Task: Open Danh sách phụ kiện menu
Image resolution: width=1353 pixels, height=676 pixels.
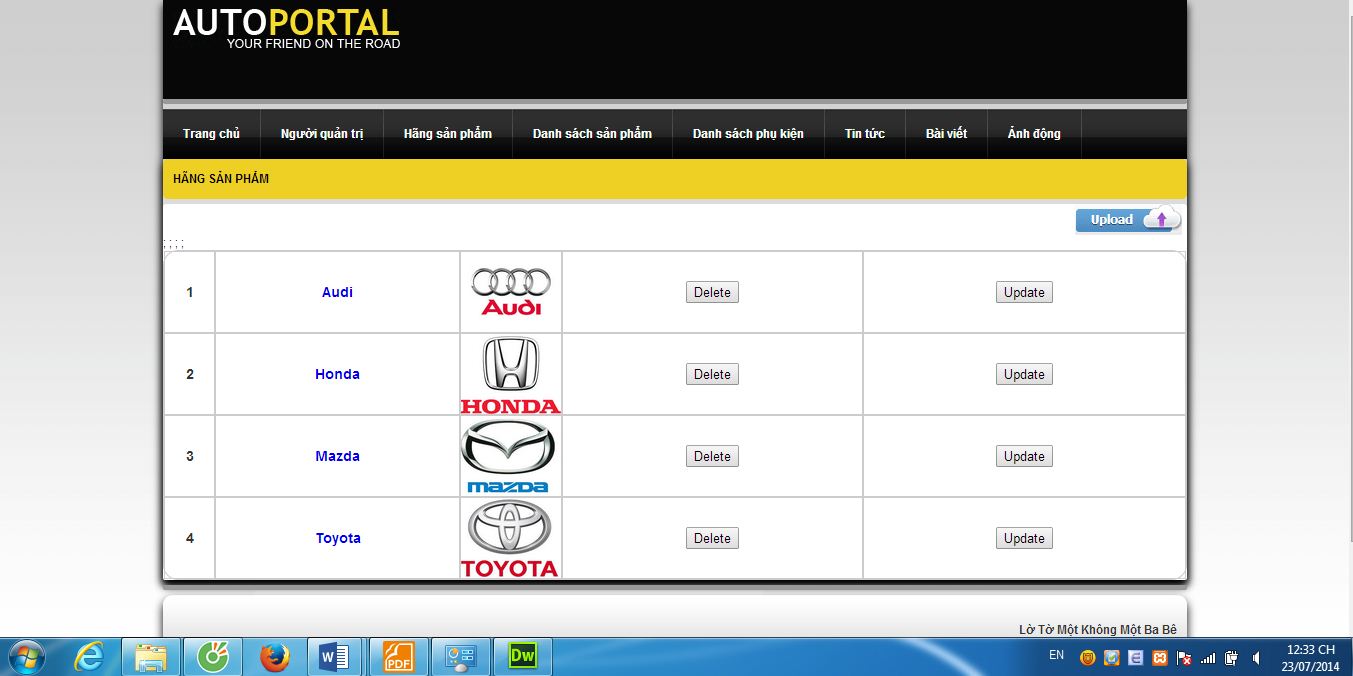Action: (748, 134)
